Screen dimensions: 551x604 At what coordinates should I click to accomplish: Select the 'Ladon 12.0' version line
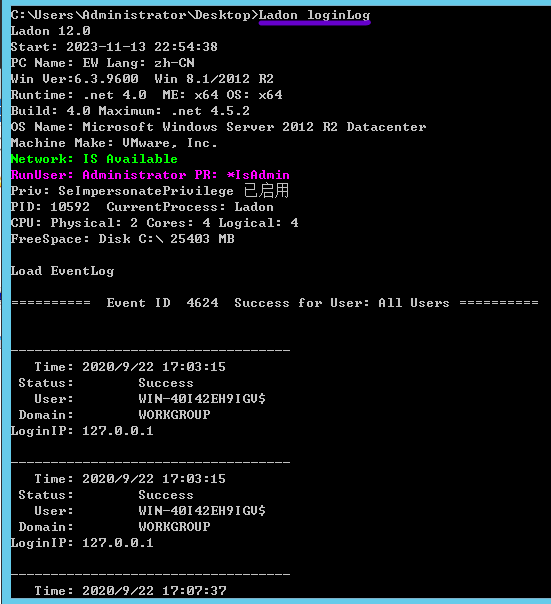50,31
